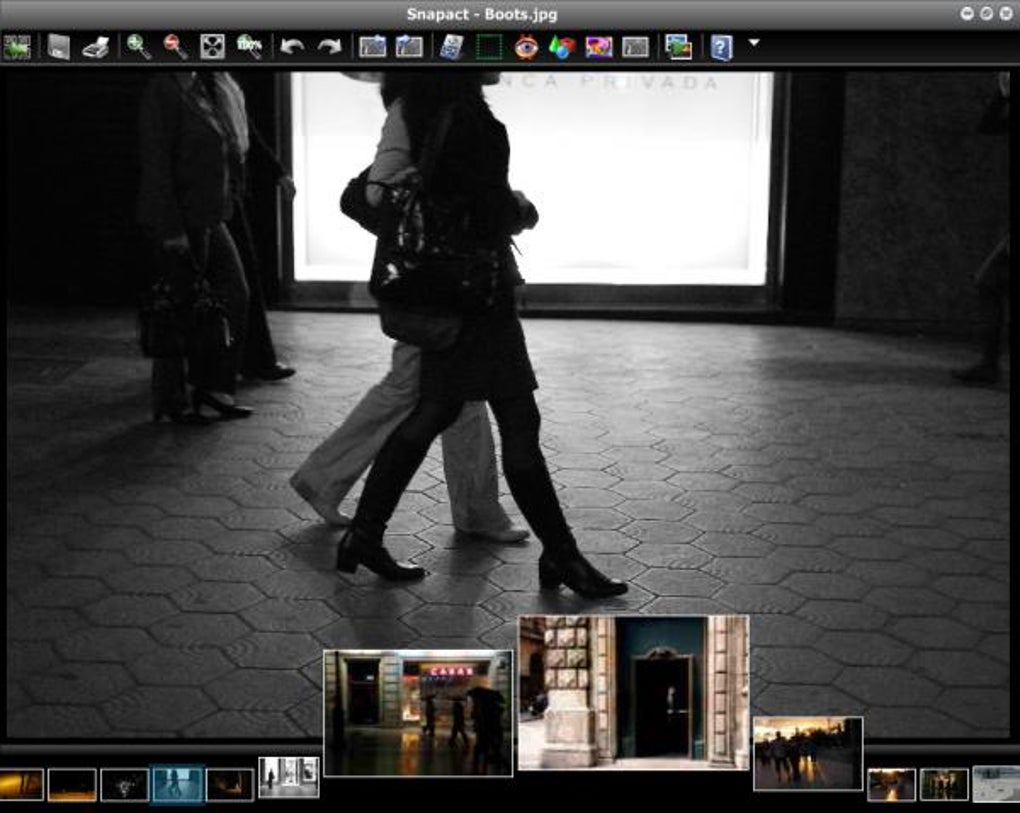1020x813 pixels.
Task: Undo the last edit
Action: (x=291, y=47)
